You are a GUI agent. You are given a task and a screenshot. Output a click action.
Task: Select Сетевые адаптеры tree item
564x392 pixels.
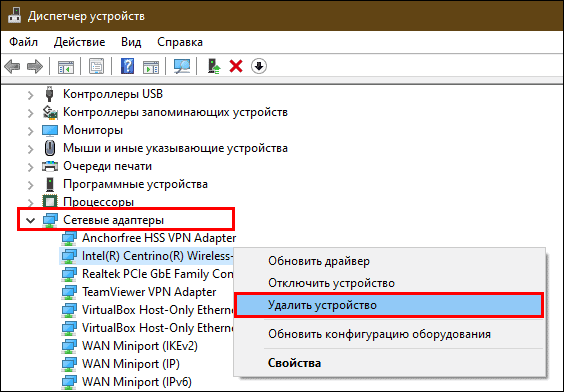point(113,220)
